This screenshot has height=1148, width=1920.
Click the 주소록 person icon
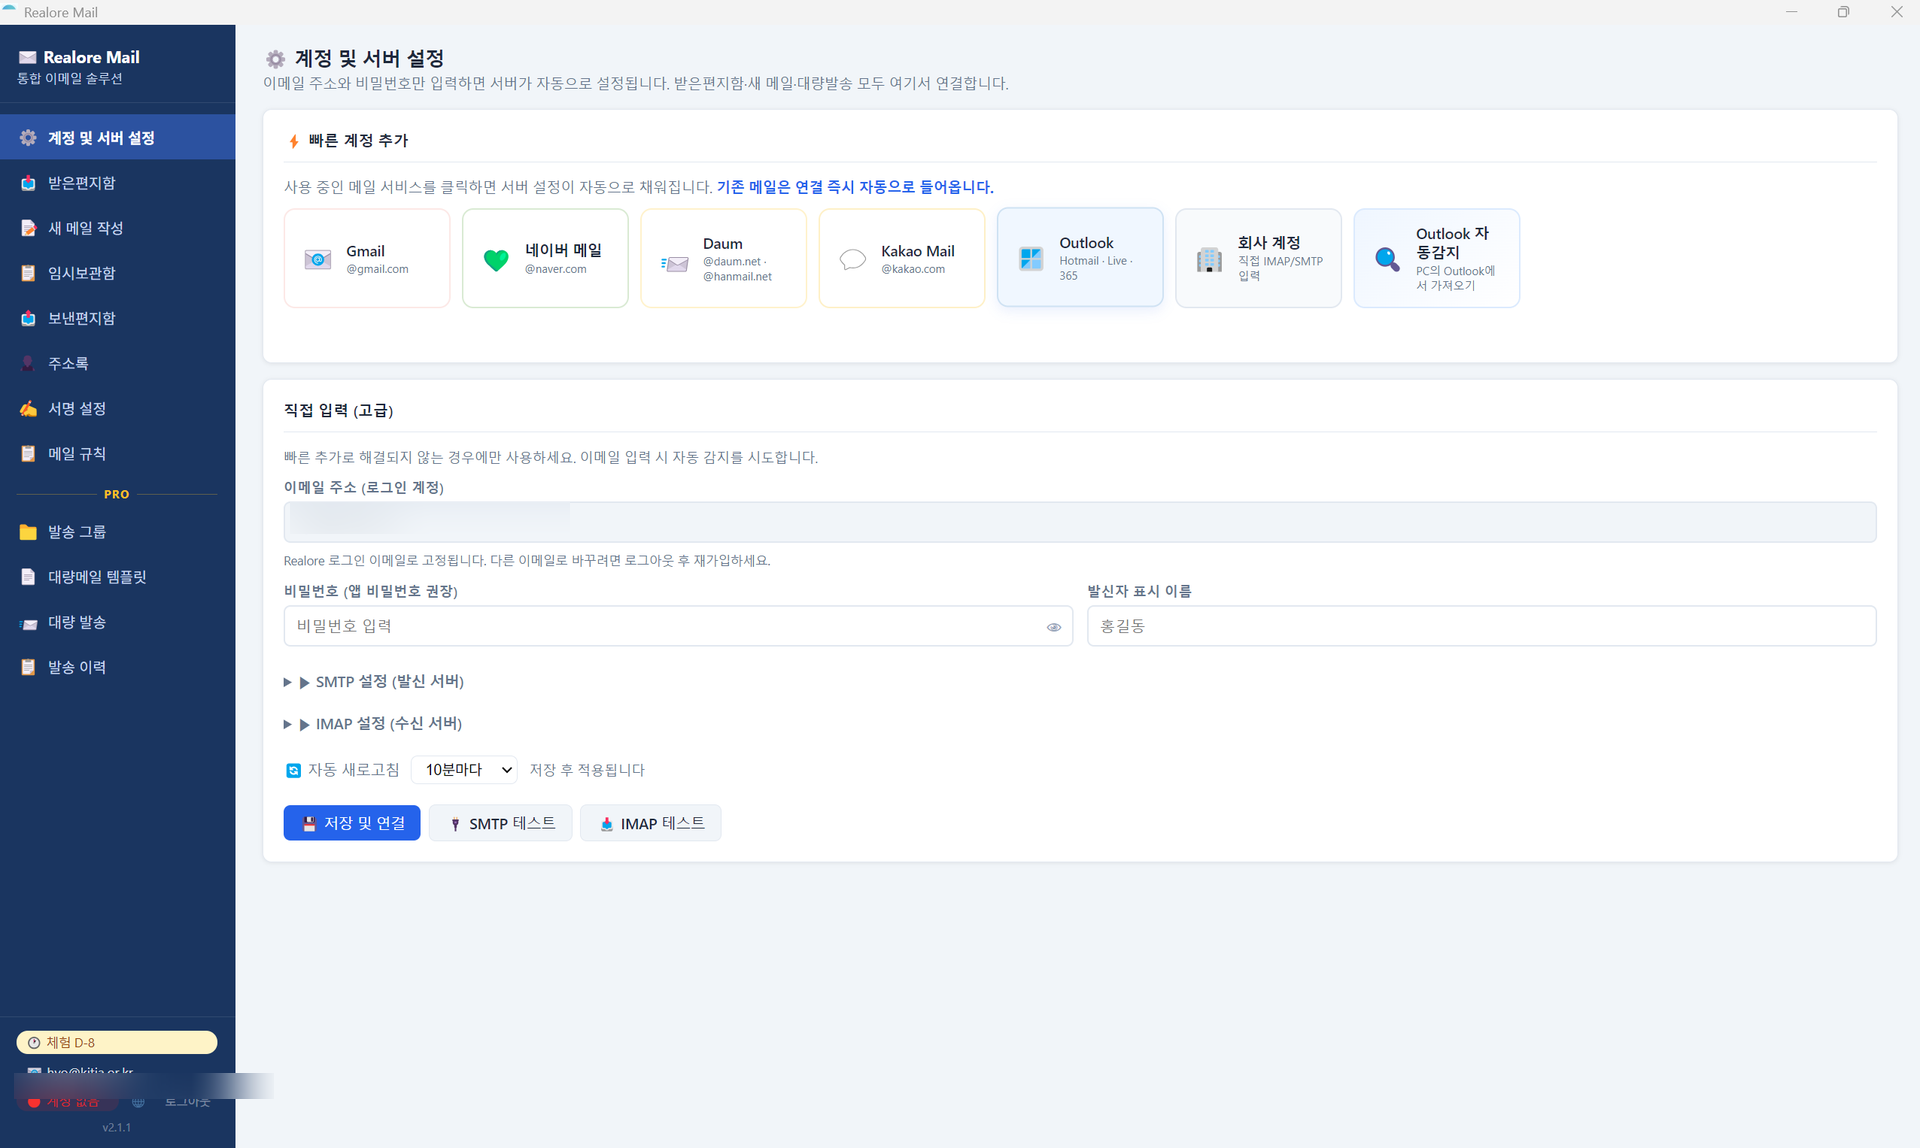click(x=28, y=363)
